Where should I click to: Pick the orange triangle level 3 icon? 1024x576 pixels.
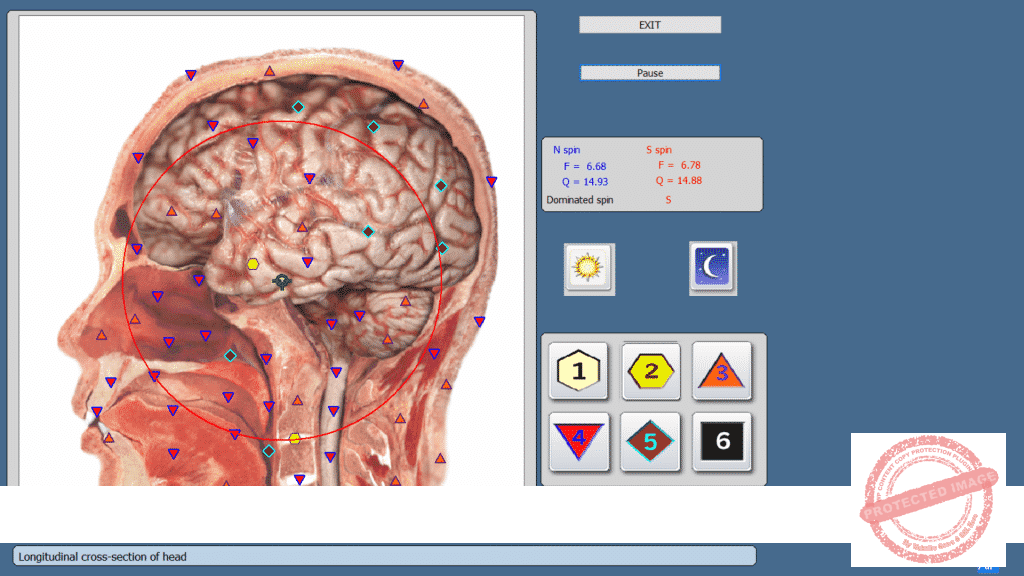pyautogui.click(x=722, y=371)
